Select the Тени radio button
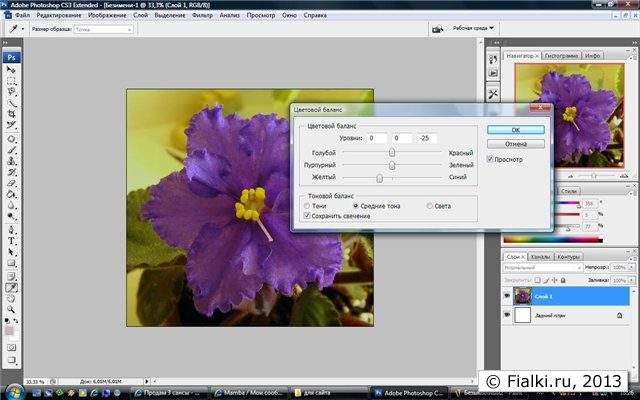 (307, 206)
